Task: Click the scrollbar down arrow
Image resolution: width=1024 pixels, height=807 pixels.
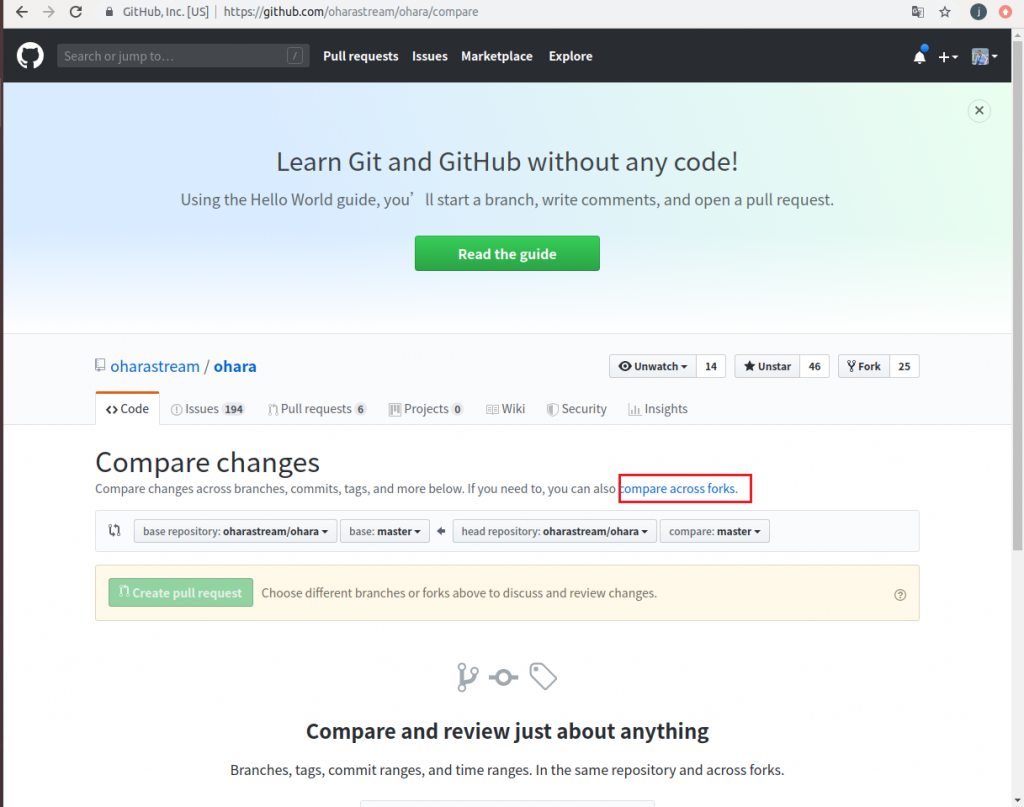Action: [x=1017, y=800]
